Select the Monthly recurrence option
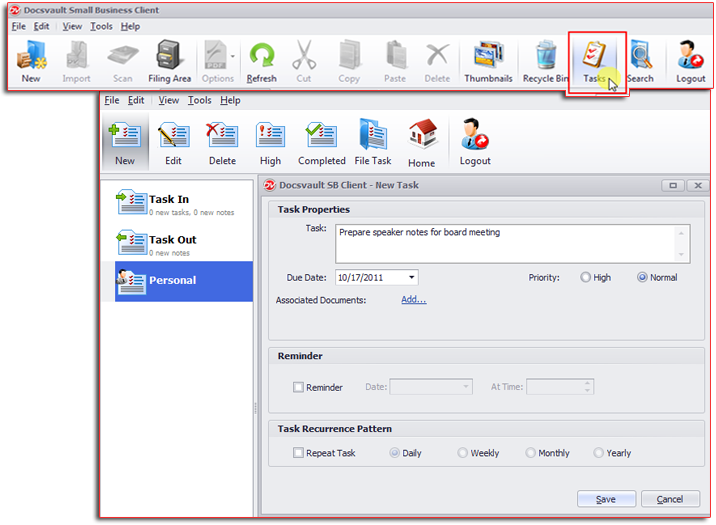This screenshot has width=716, height=525. [530, 453]
